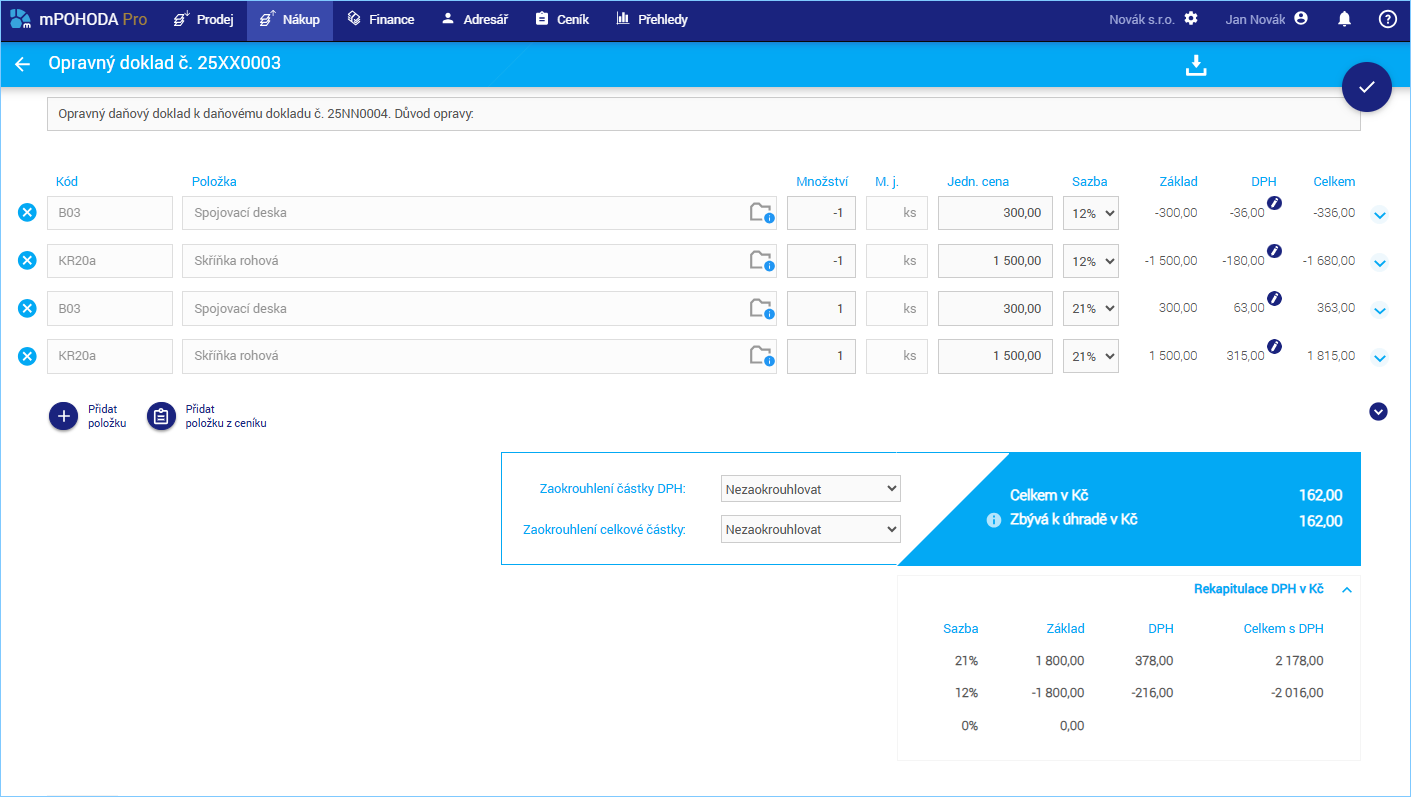The image size is (1411, 797).
Task: Click the clipboard icon Přidat položku z ceníku
Action: (161, 416)
